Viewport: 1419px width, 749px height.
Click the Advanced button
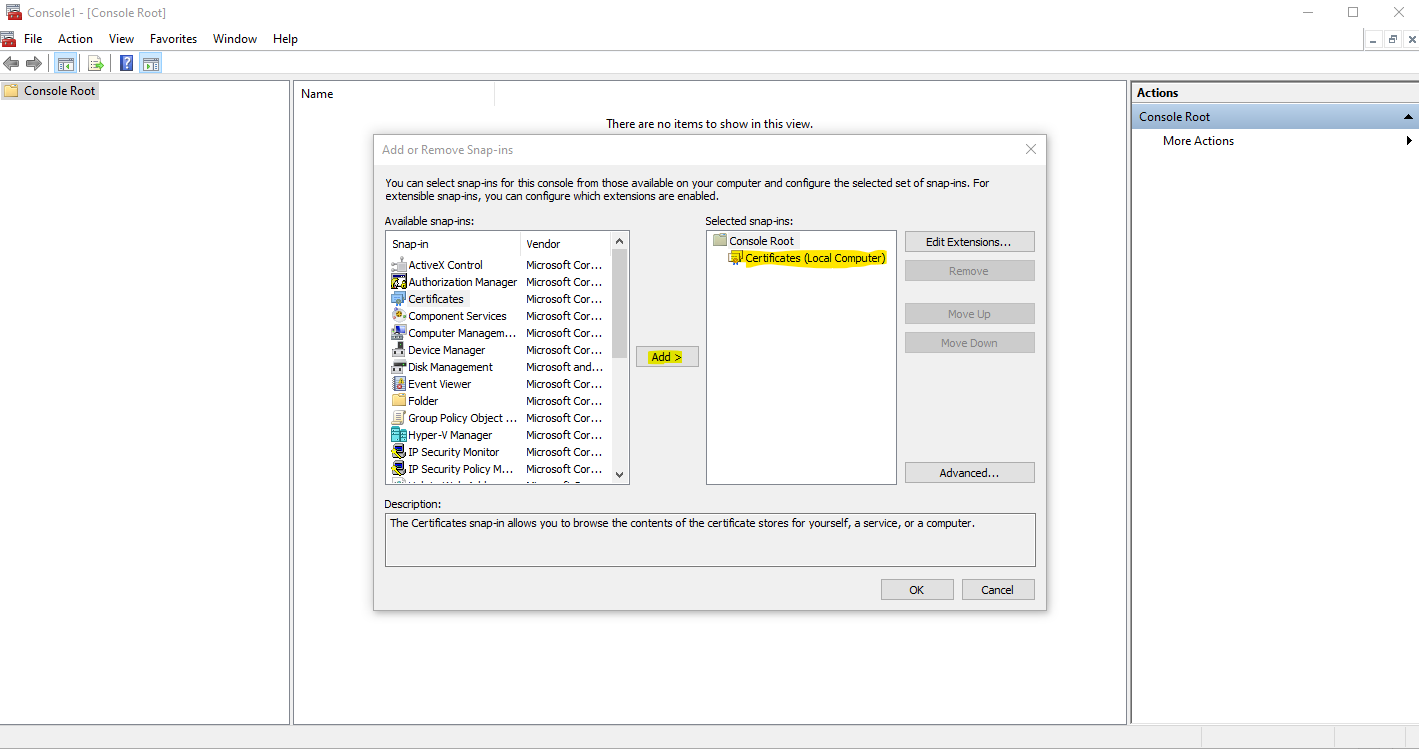[968, 471]
